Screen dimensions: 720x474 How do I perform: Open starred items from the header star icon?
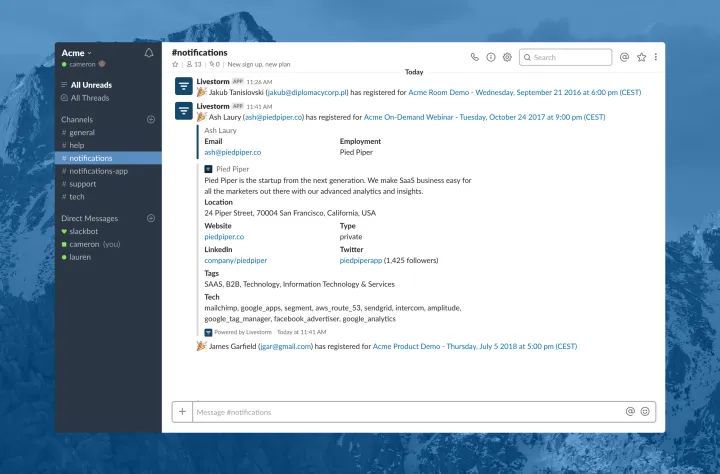point(641,57)
